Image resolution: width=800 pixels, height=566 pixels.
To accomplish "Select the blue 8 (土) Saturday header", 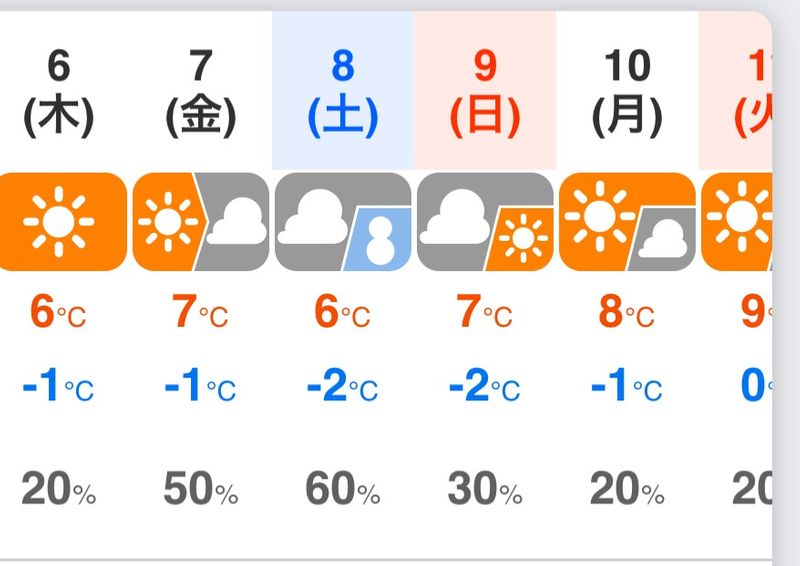I will [343, 92].
